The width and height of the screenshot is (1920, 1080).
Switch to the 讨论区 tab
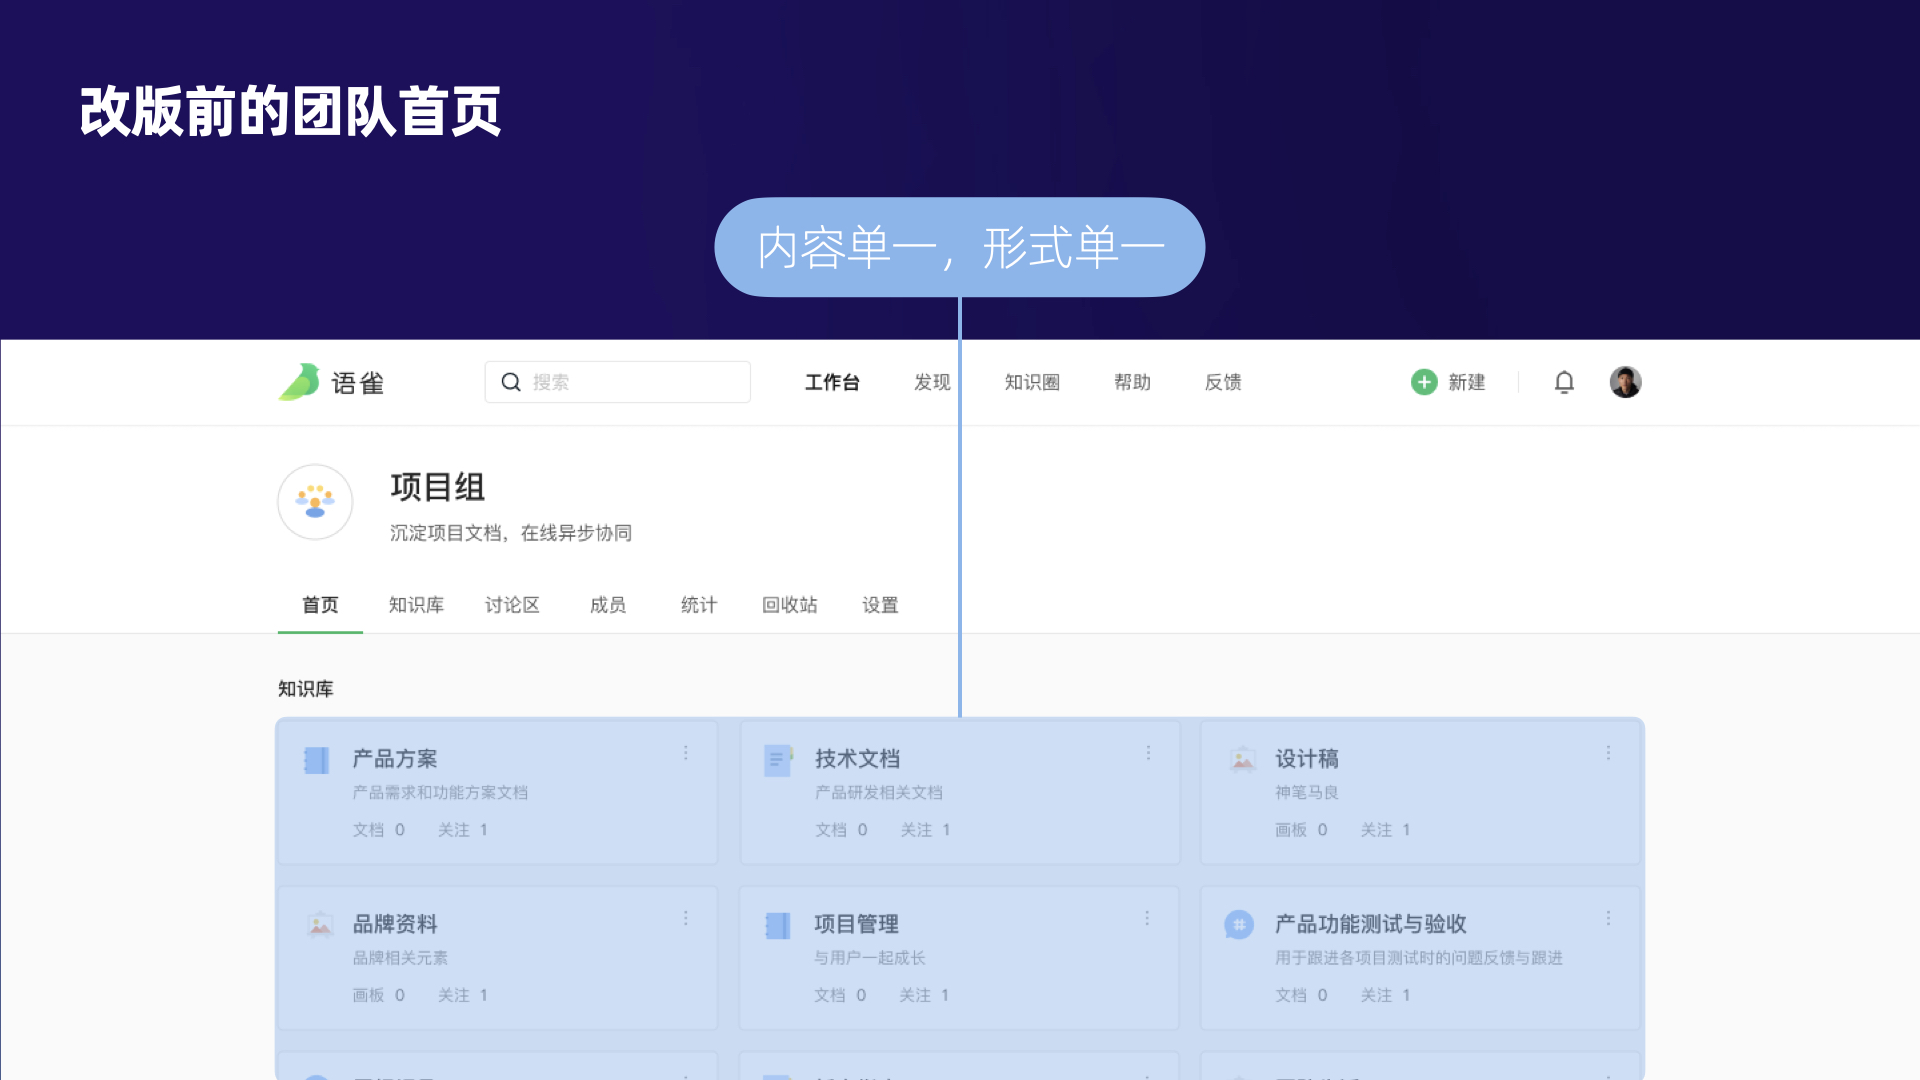coord(512,605)
